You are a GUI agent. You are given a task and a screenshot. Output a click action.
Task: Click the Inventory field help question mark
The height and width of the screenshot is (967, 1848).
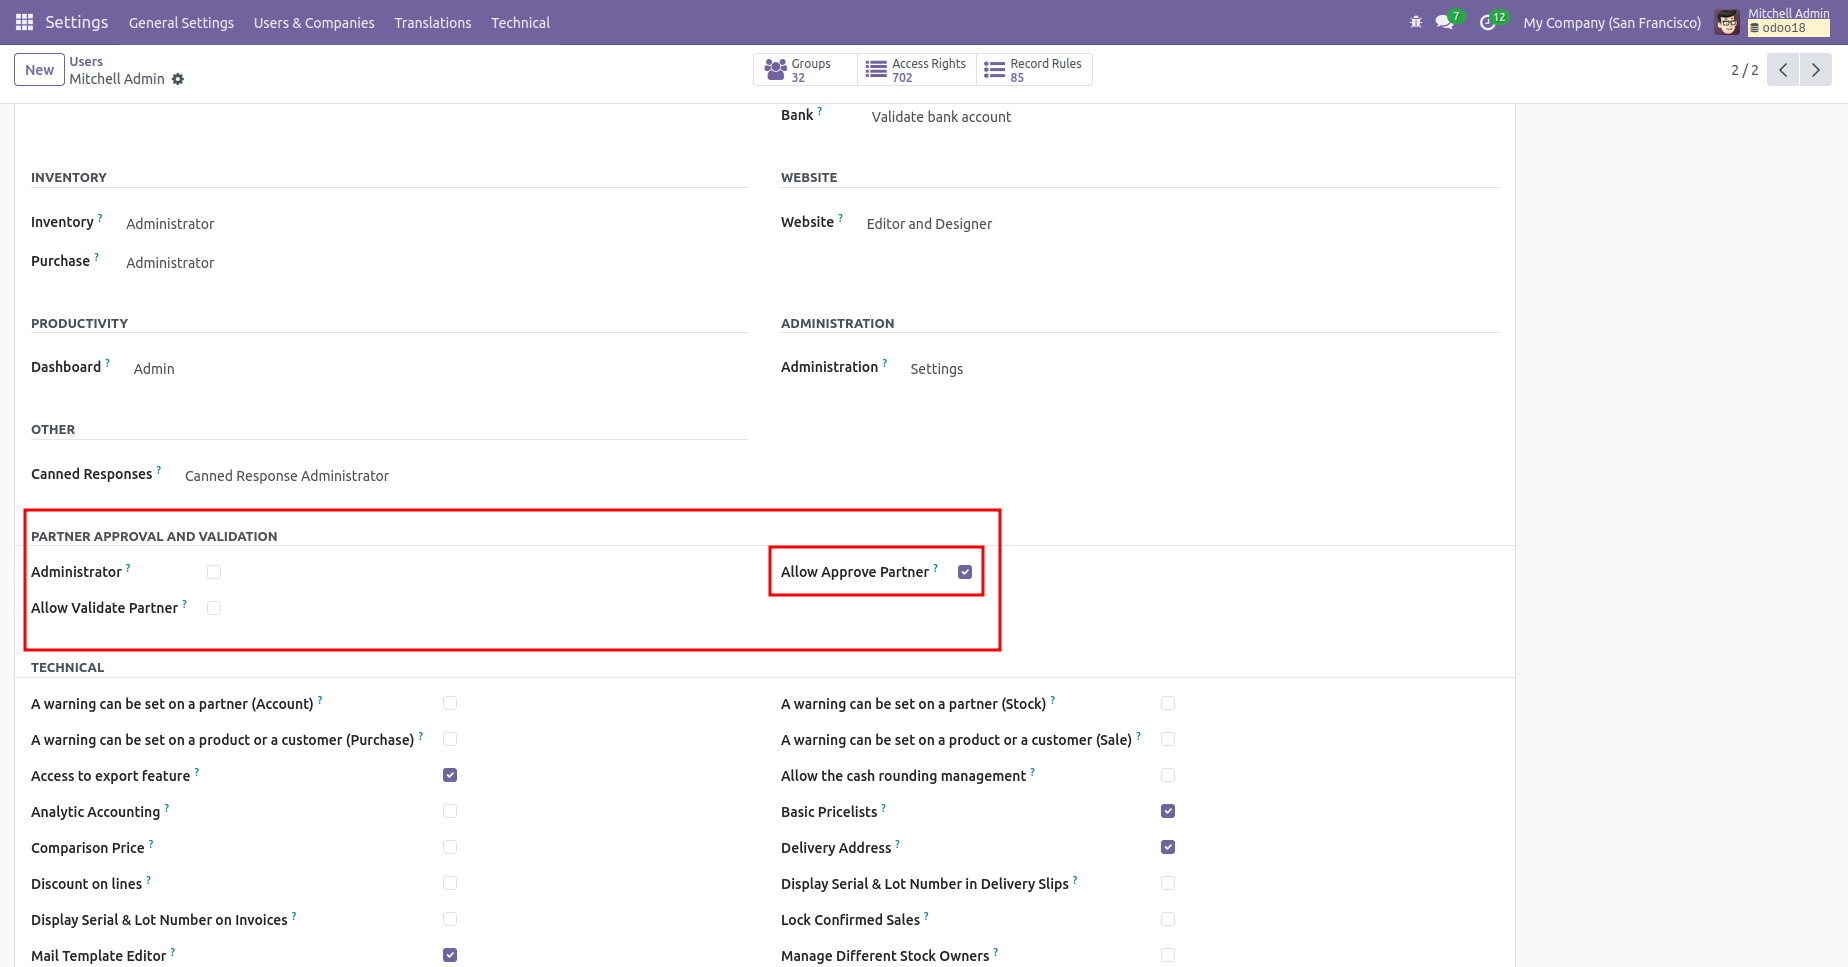100,217
